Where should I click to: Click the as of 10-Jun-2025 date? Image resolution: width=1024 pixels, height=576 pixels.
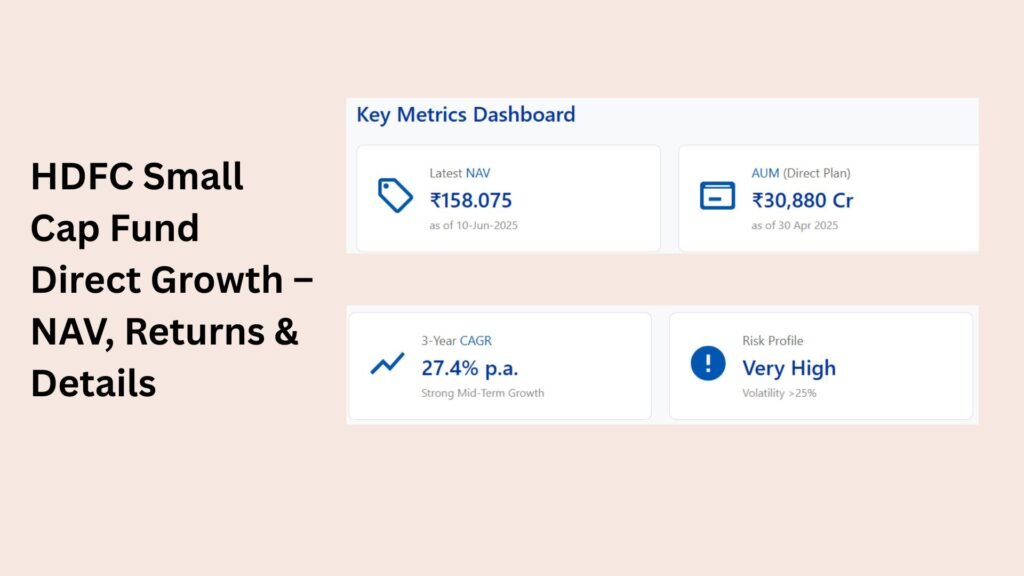click(473, 225)
